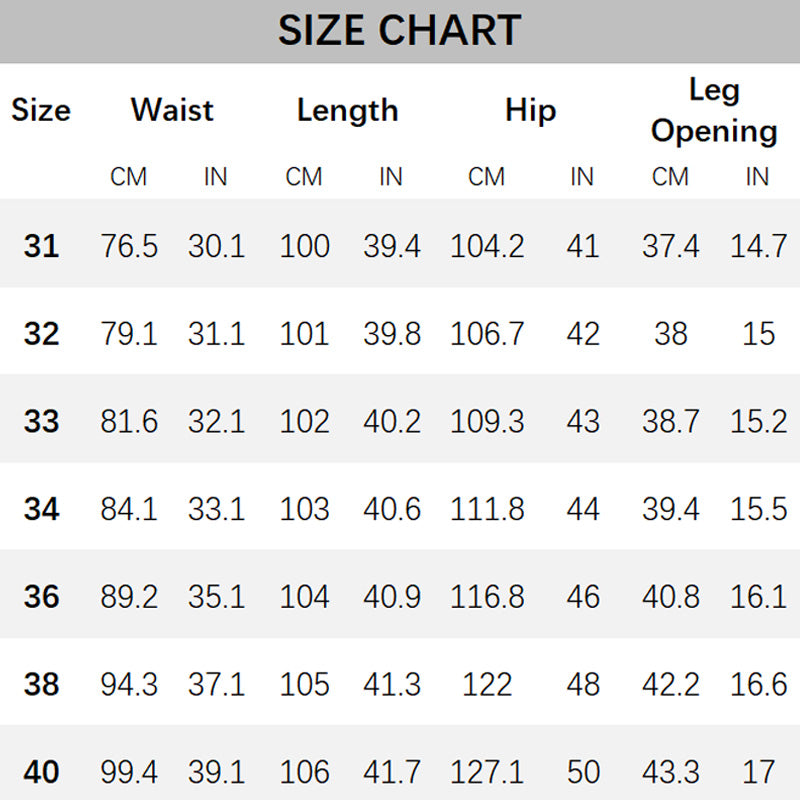Click the 37.4 leg opening CM value
This screenshot has height=800, width=800.
[x=670, y=246]
